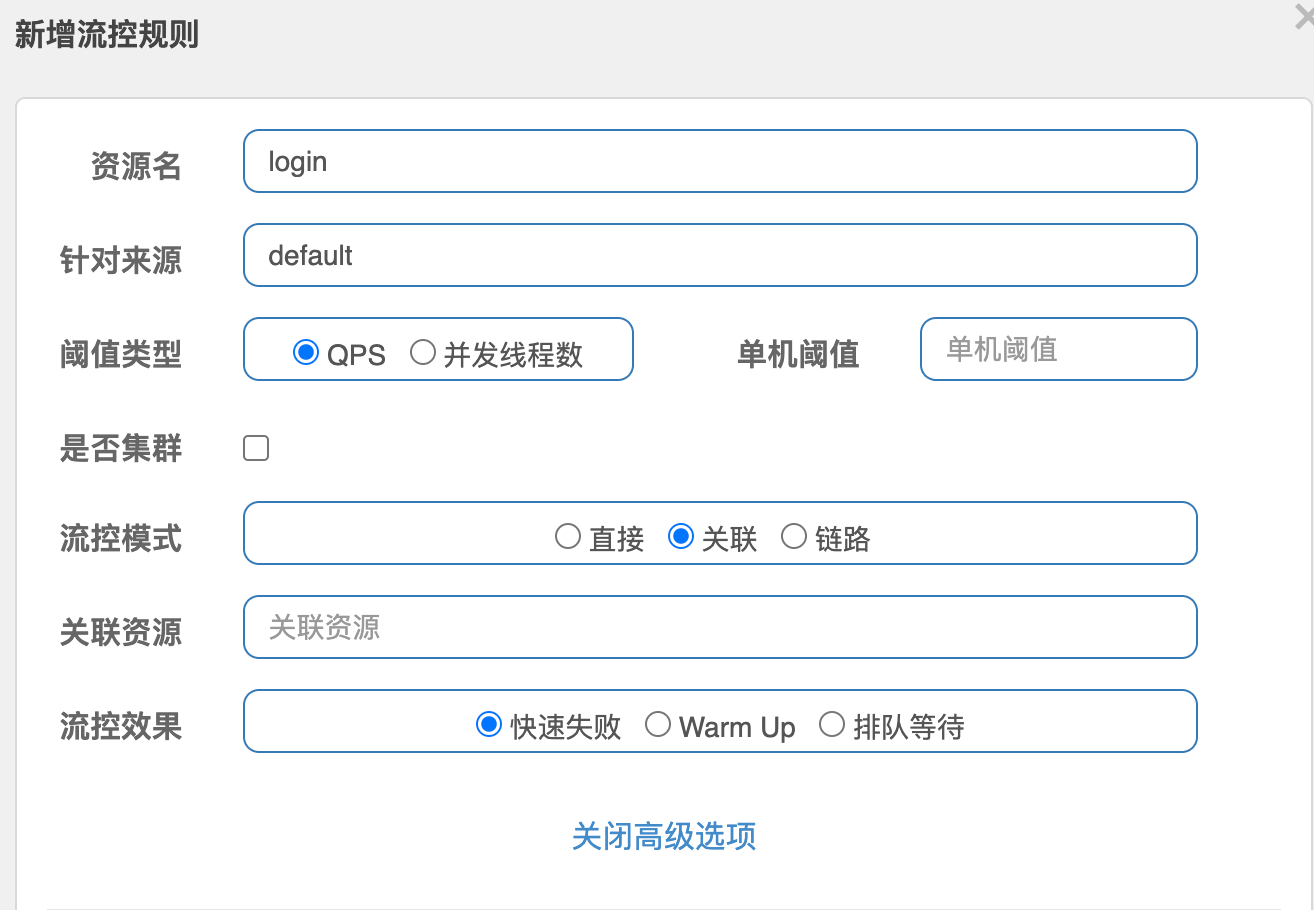Focus the 单机阈值 input field
Viewport: 1314px width, 910px height.
1059,349
